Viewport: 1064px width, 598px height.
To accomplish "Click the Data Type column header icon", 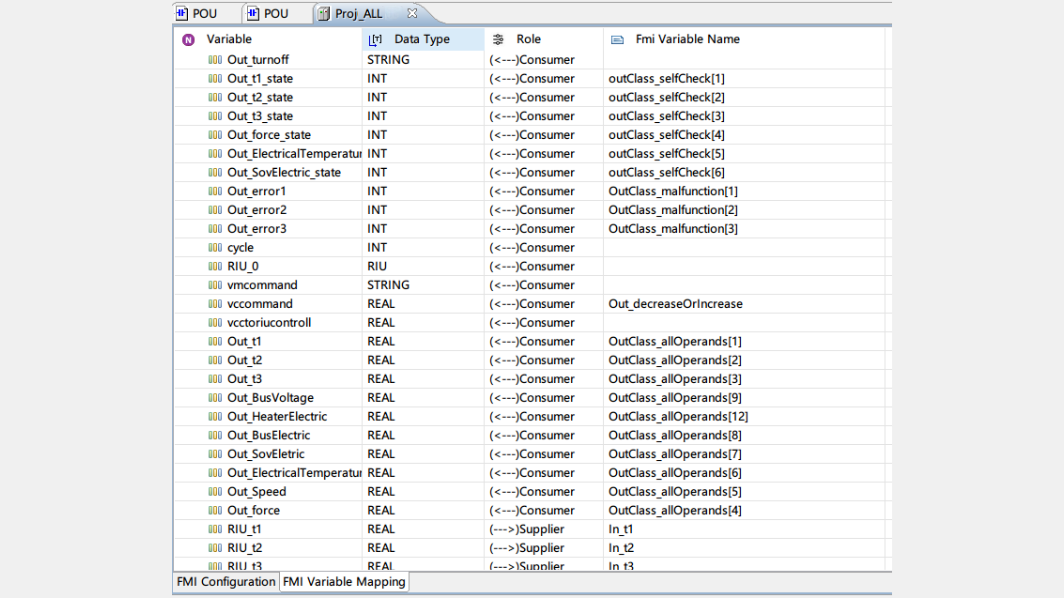I will pos(375,40).
